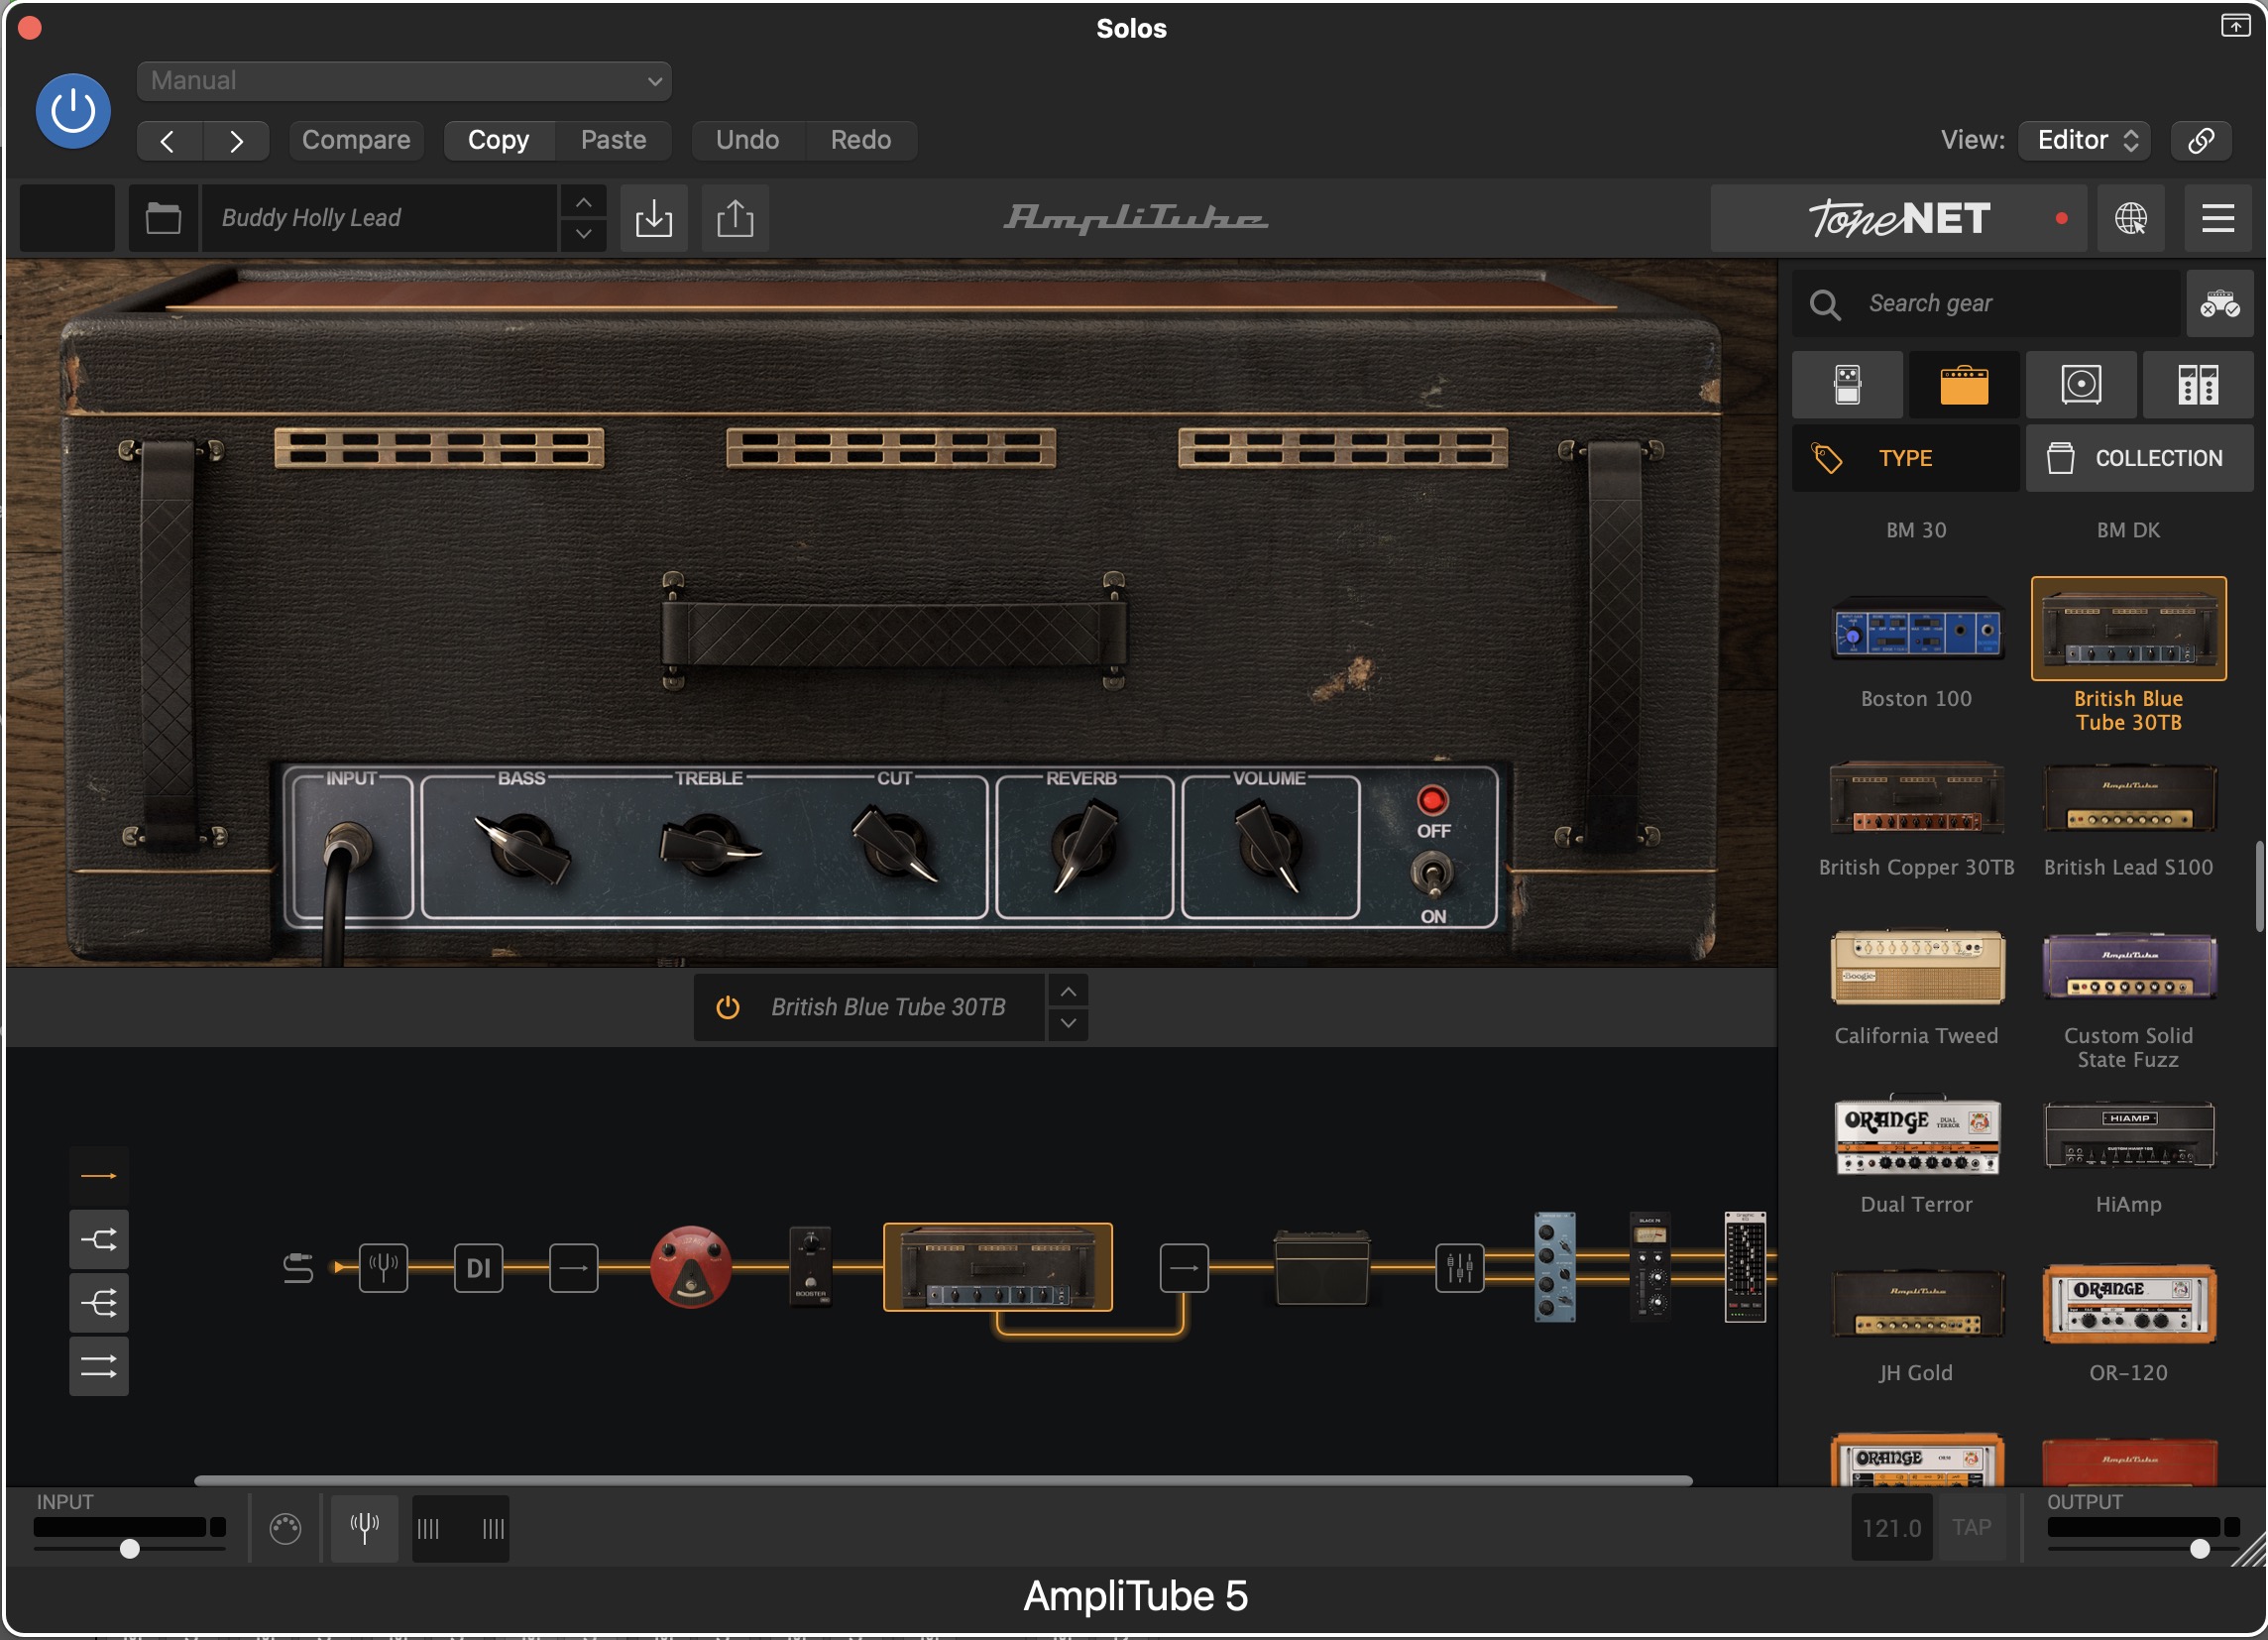Select the British Blue Tube 30TB thumbnail

(x=2129, y=629)
